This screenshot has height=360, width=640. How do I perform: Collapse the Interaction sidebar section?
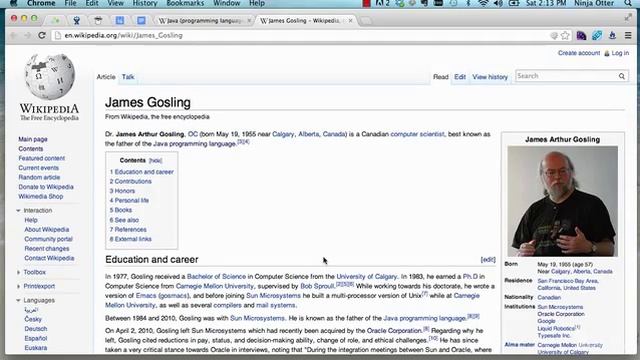18,211
